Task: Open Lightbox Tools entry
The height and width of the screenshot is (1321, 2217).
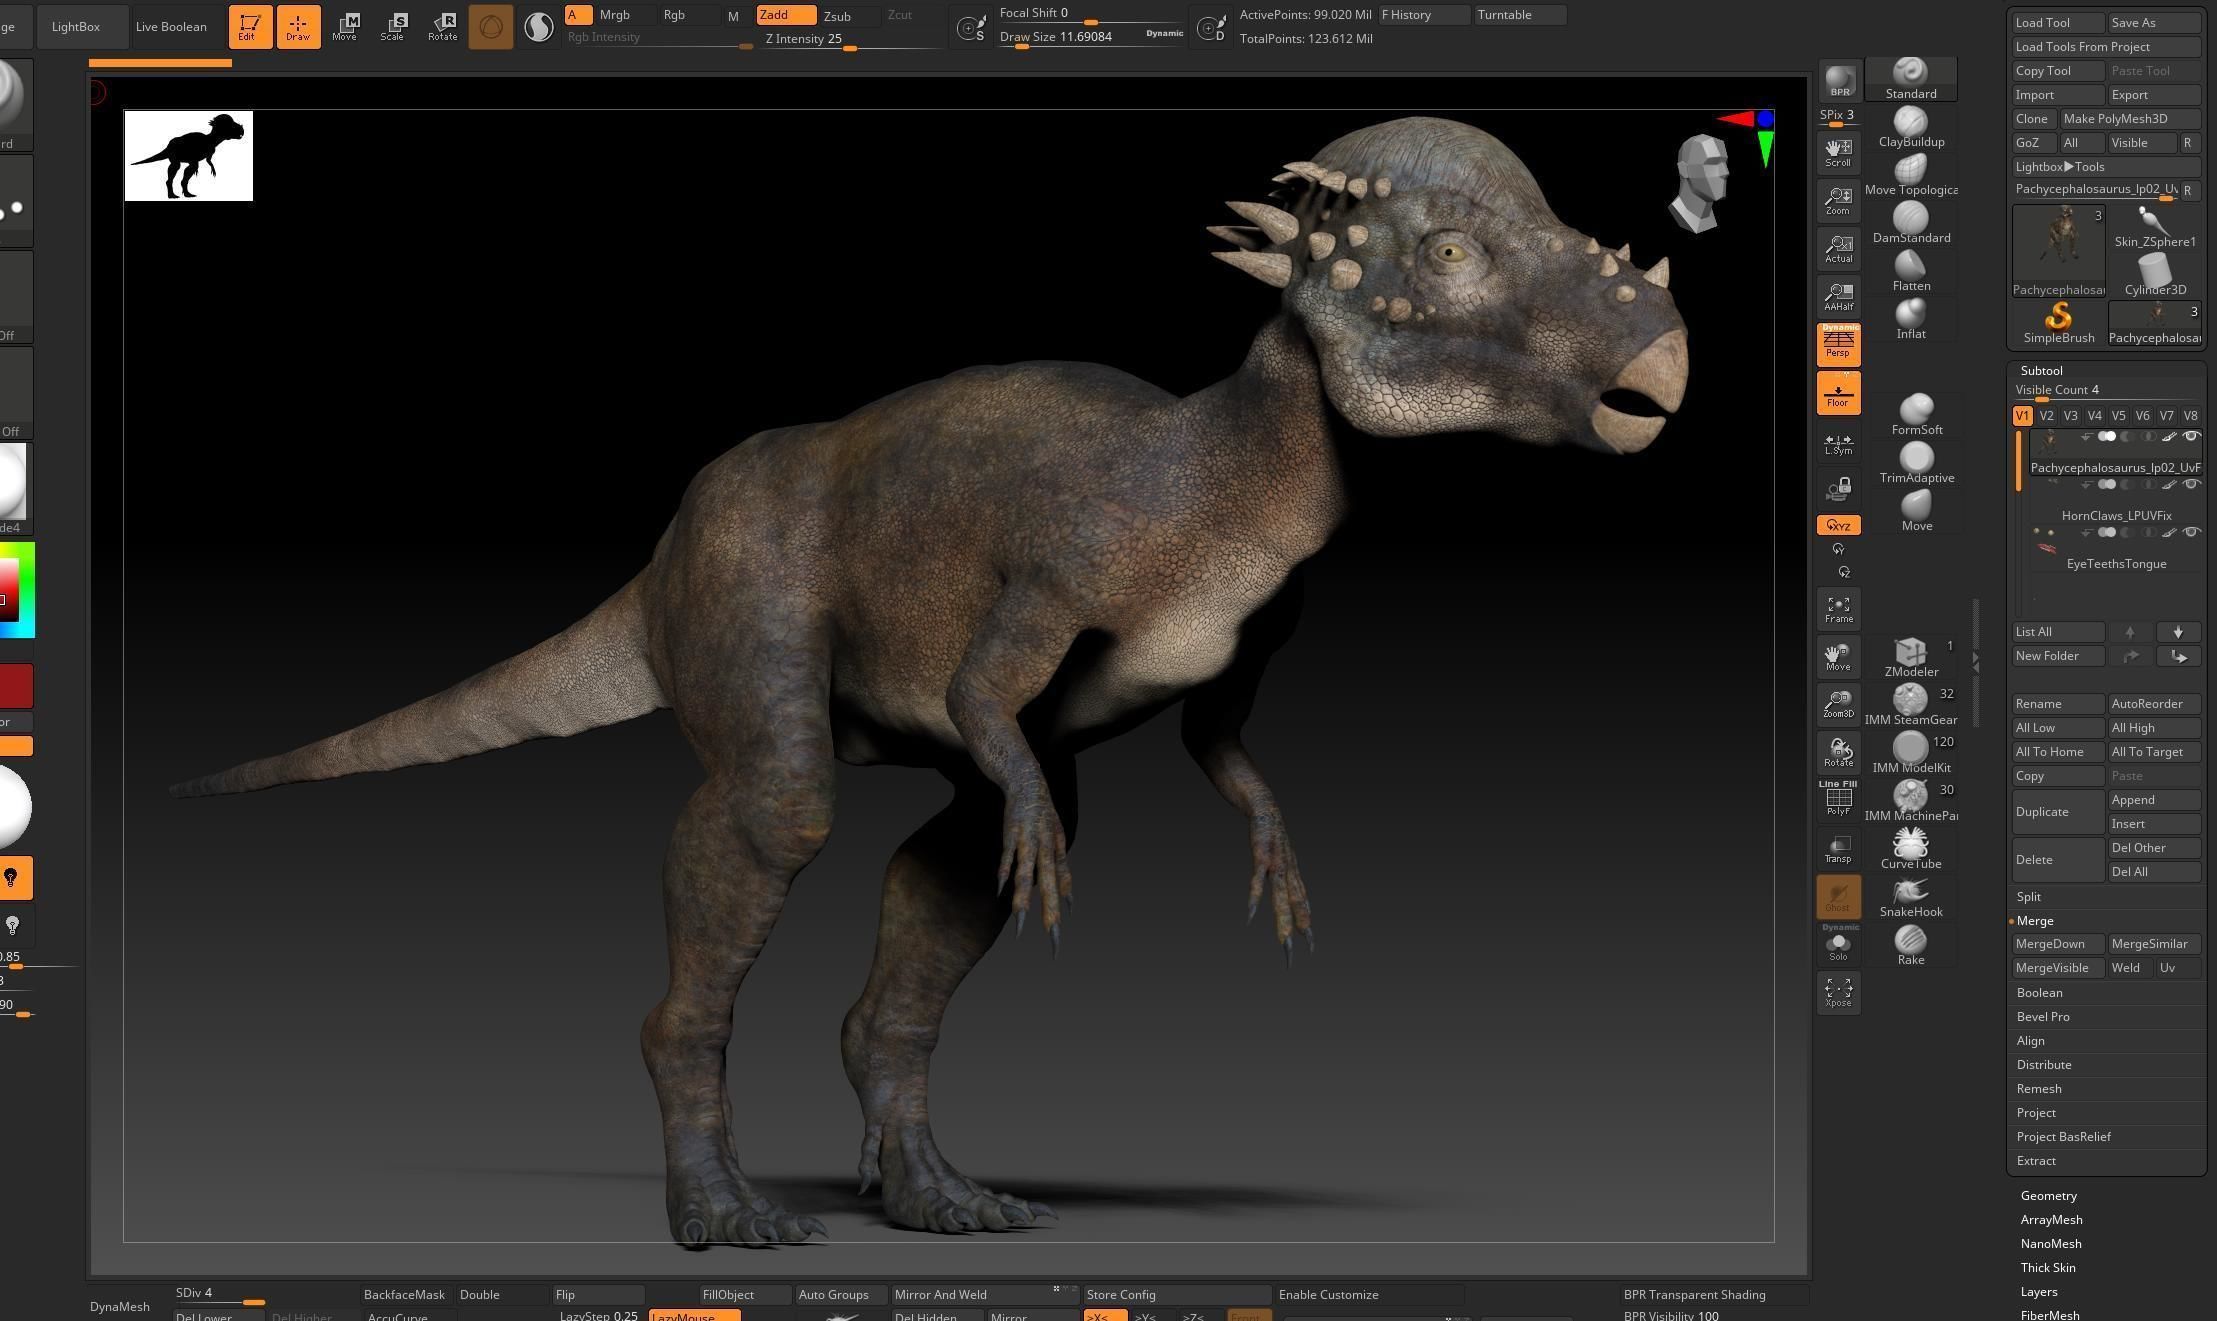Action: (2106, 166)
